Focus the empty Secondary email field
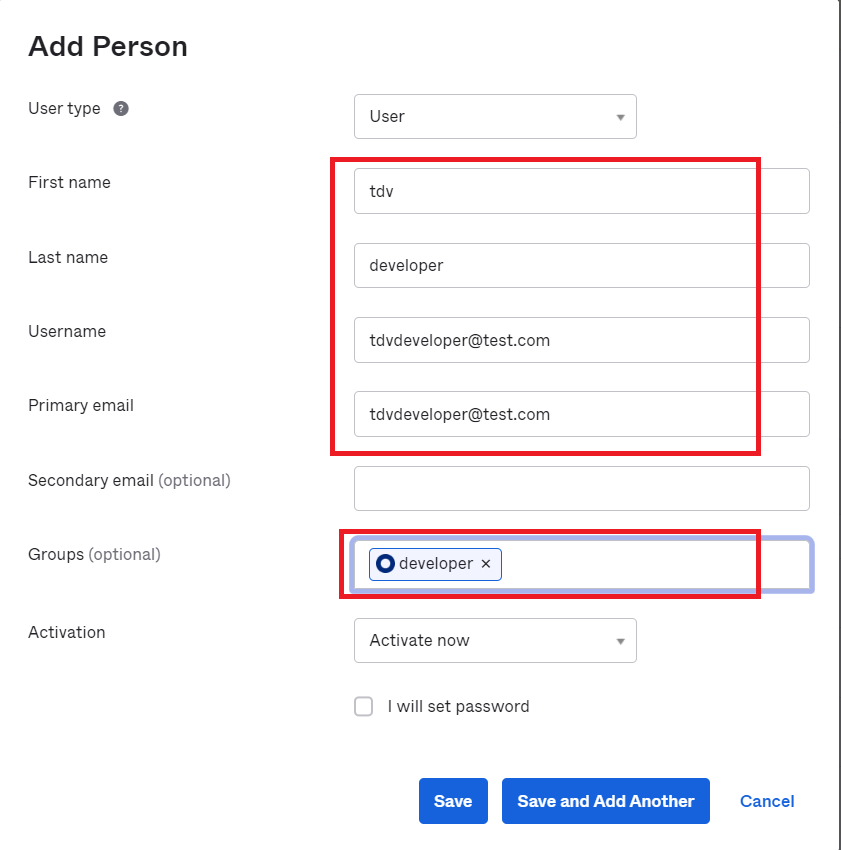Image resolution: width=841 pixels, height=850 pixels. 582,488
